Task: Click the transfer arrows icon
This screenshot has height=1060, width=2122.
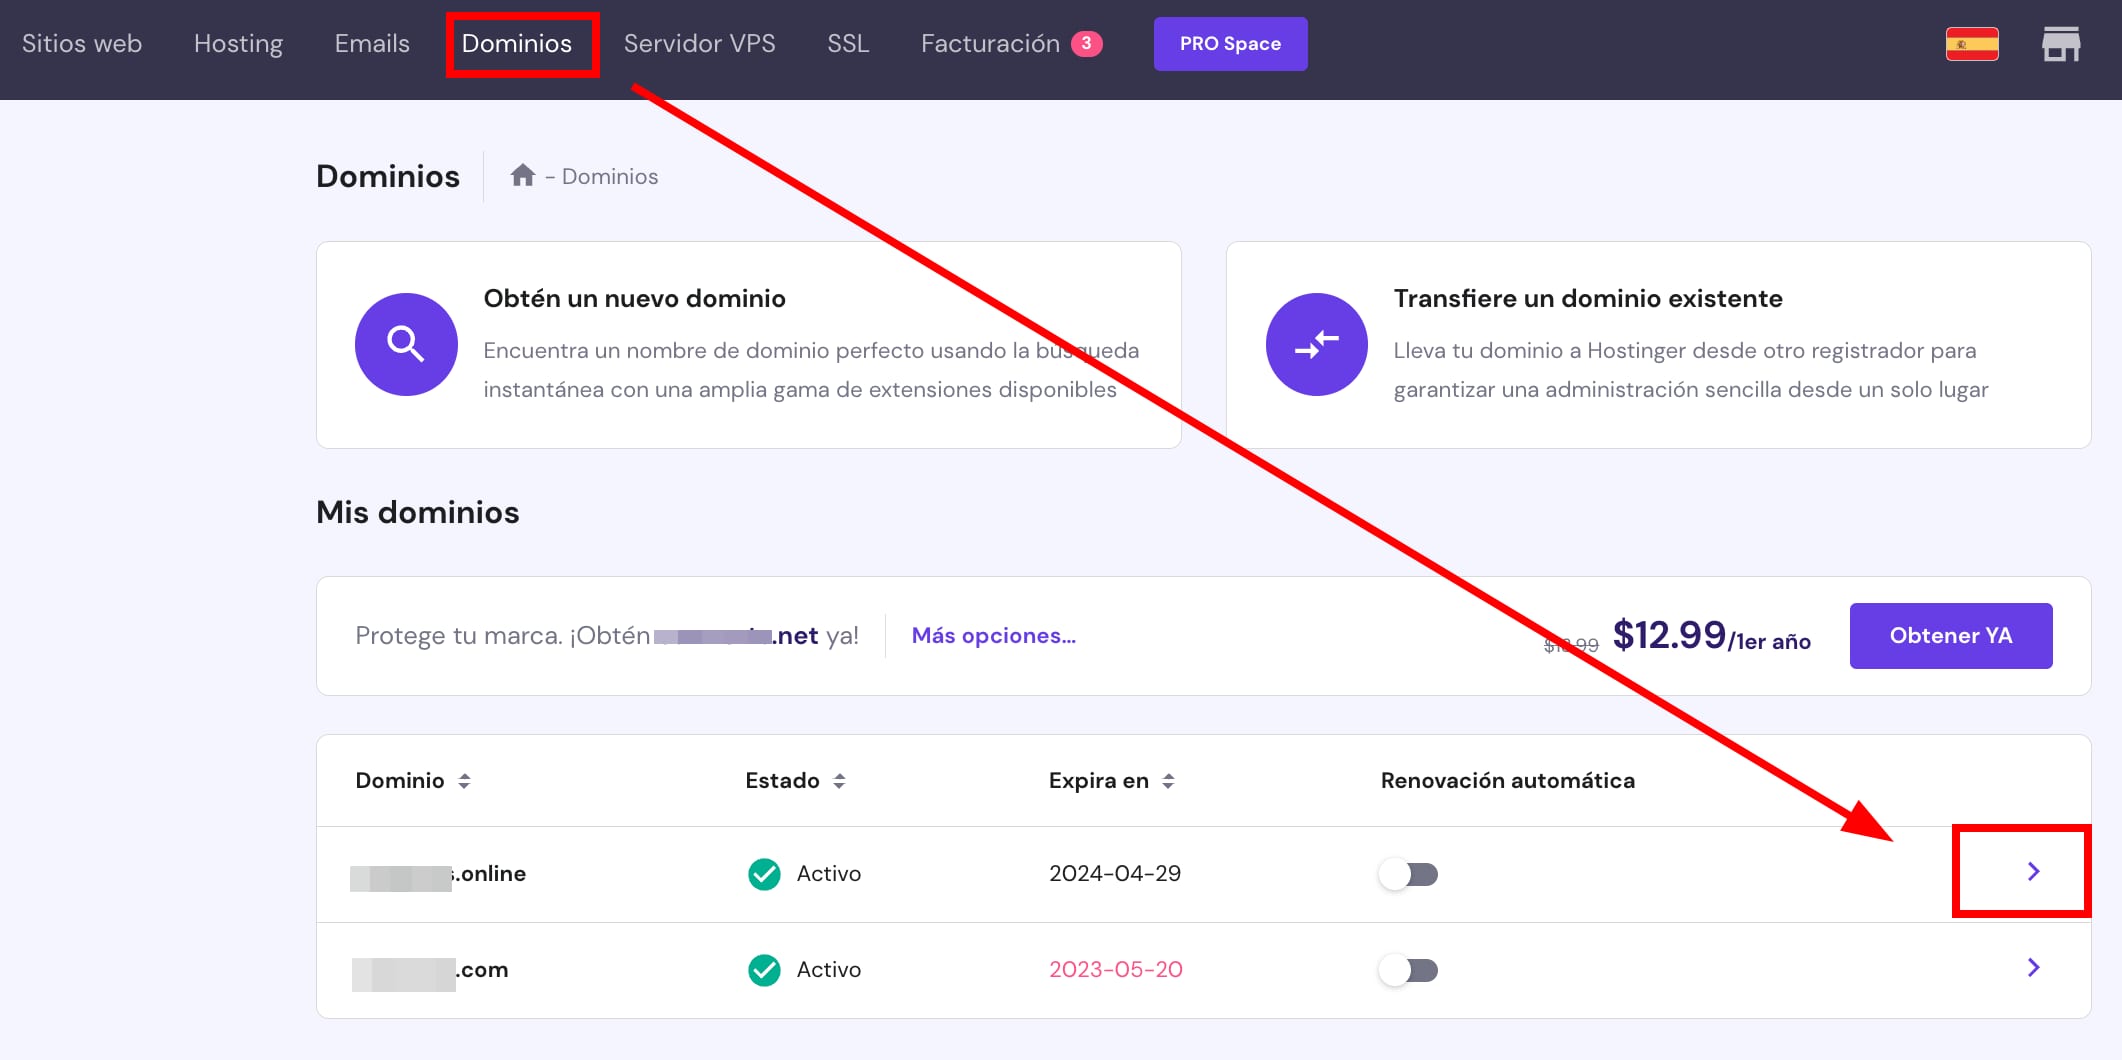Action: click(x=1316, y=344)
